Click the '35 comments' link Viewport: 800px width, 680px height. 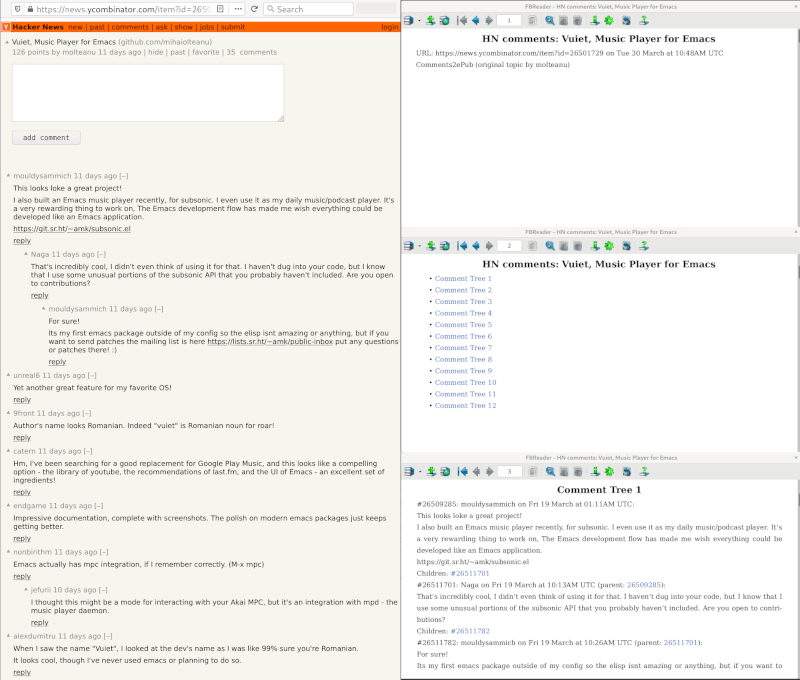252,52
